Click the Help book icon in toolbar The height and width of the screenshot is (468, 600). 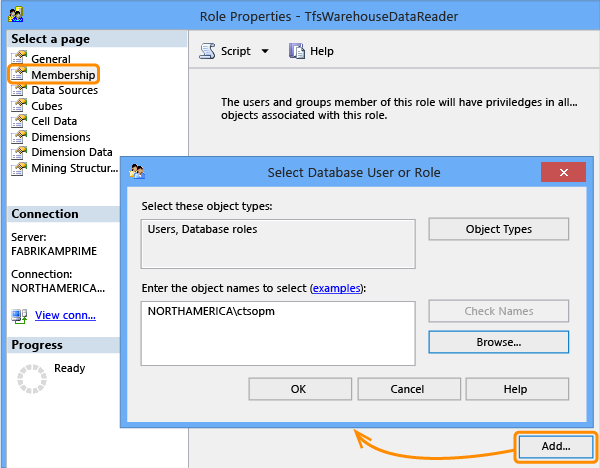pyautogui.click(x=297, y=51)
